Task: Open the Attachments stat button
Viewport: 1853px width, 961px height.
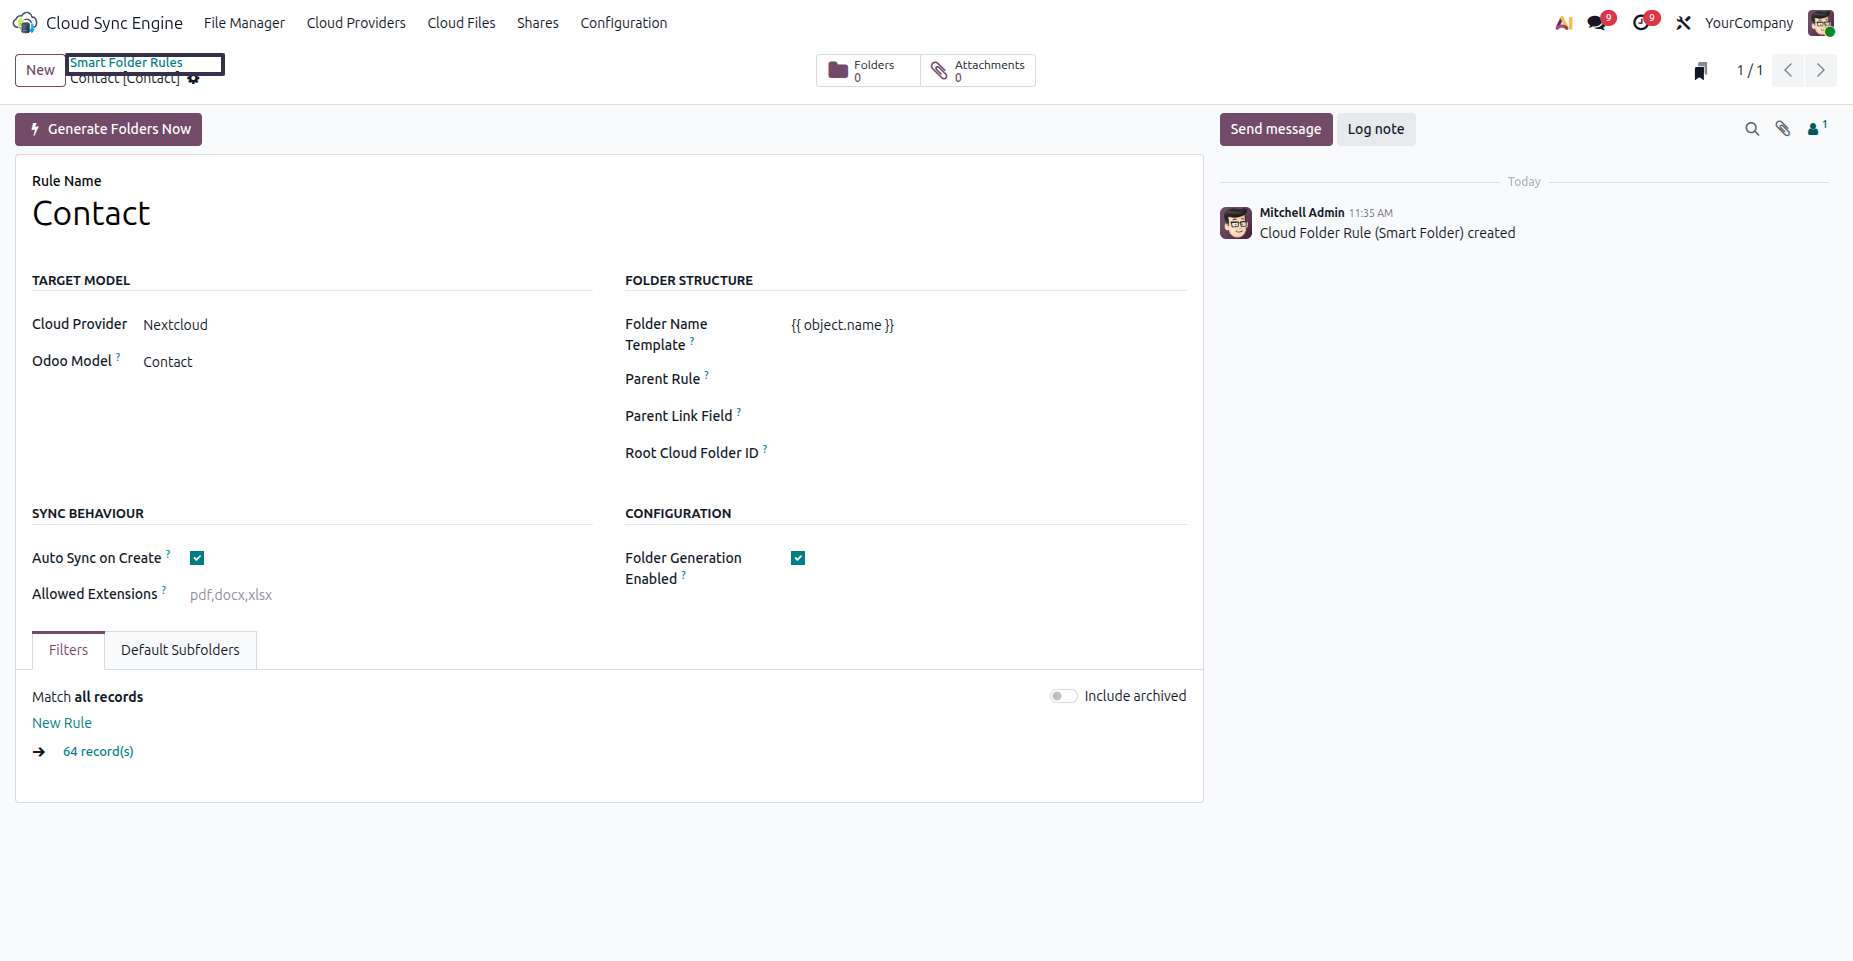Action: 978,71
